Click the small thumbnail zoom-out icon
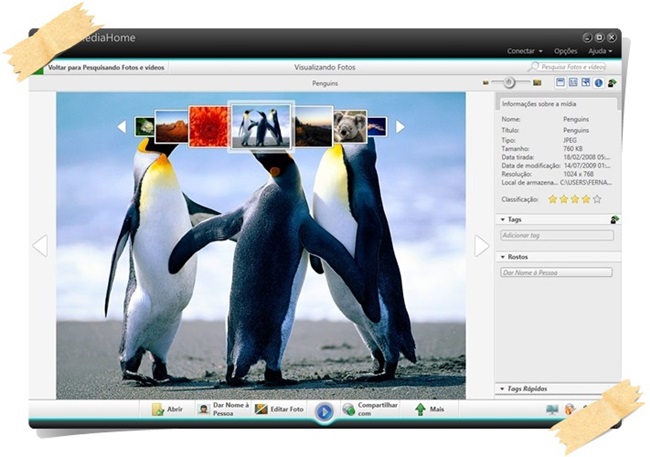The width and height of the screenshot is (650, 457). click(x=486, y=83)
